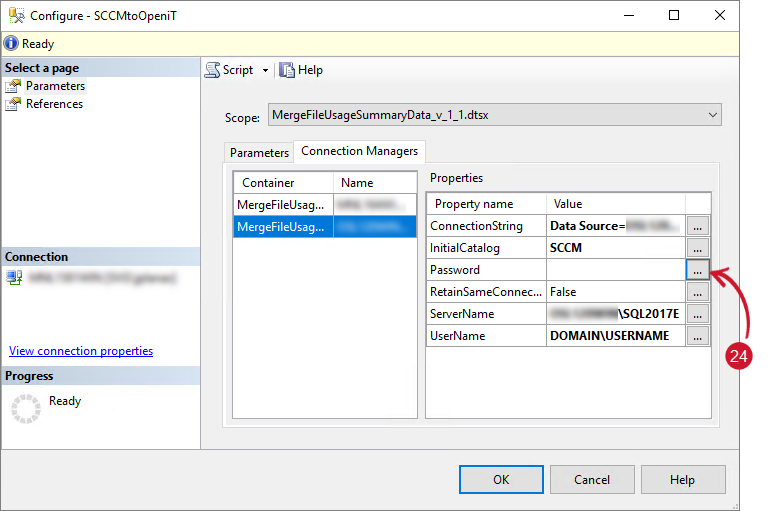Close the Configure window

tap(720, 15)
